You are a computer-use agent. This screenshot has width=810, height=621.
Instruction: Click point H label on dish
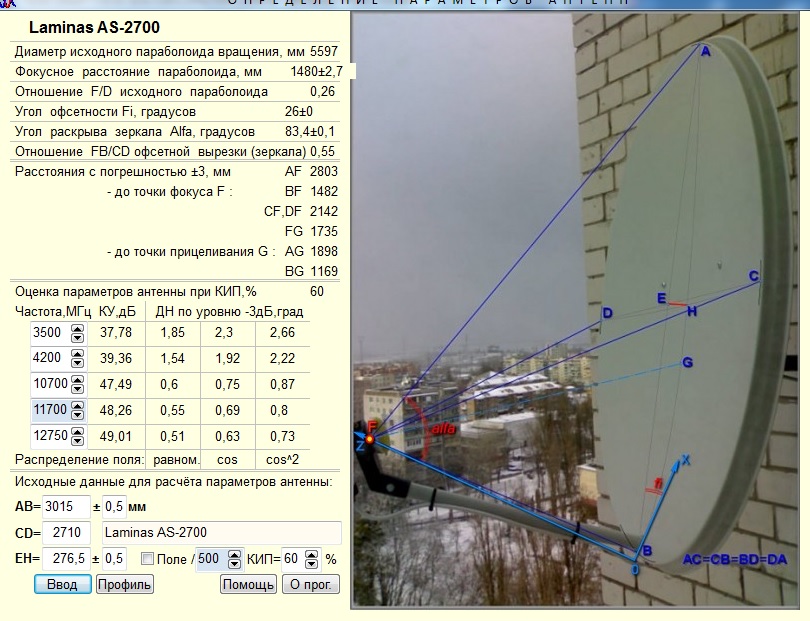692,312
